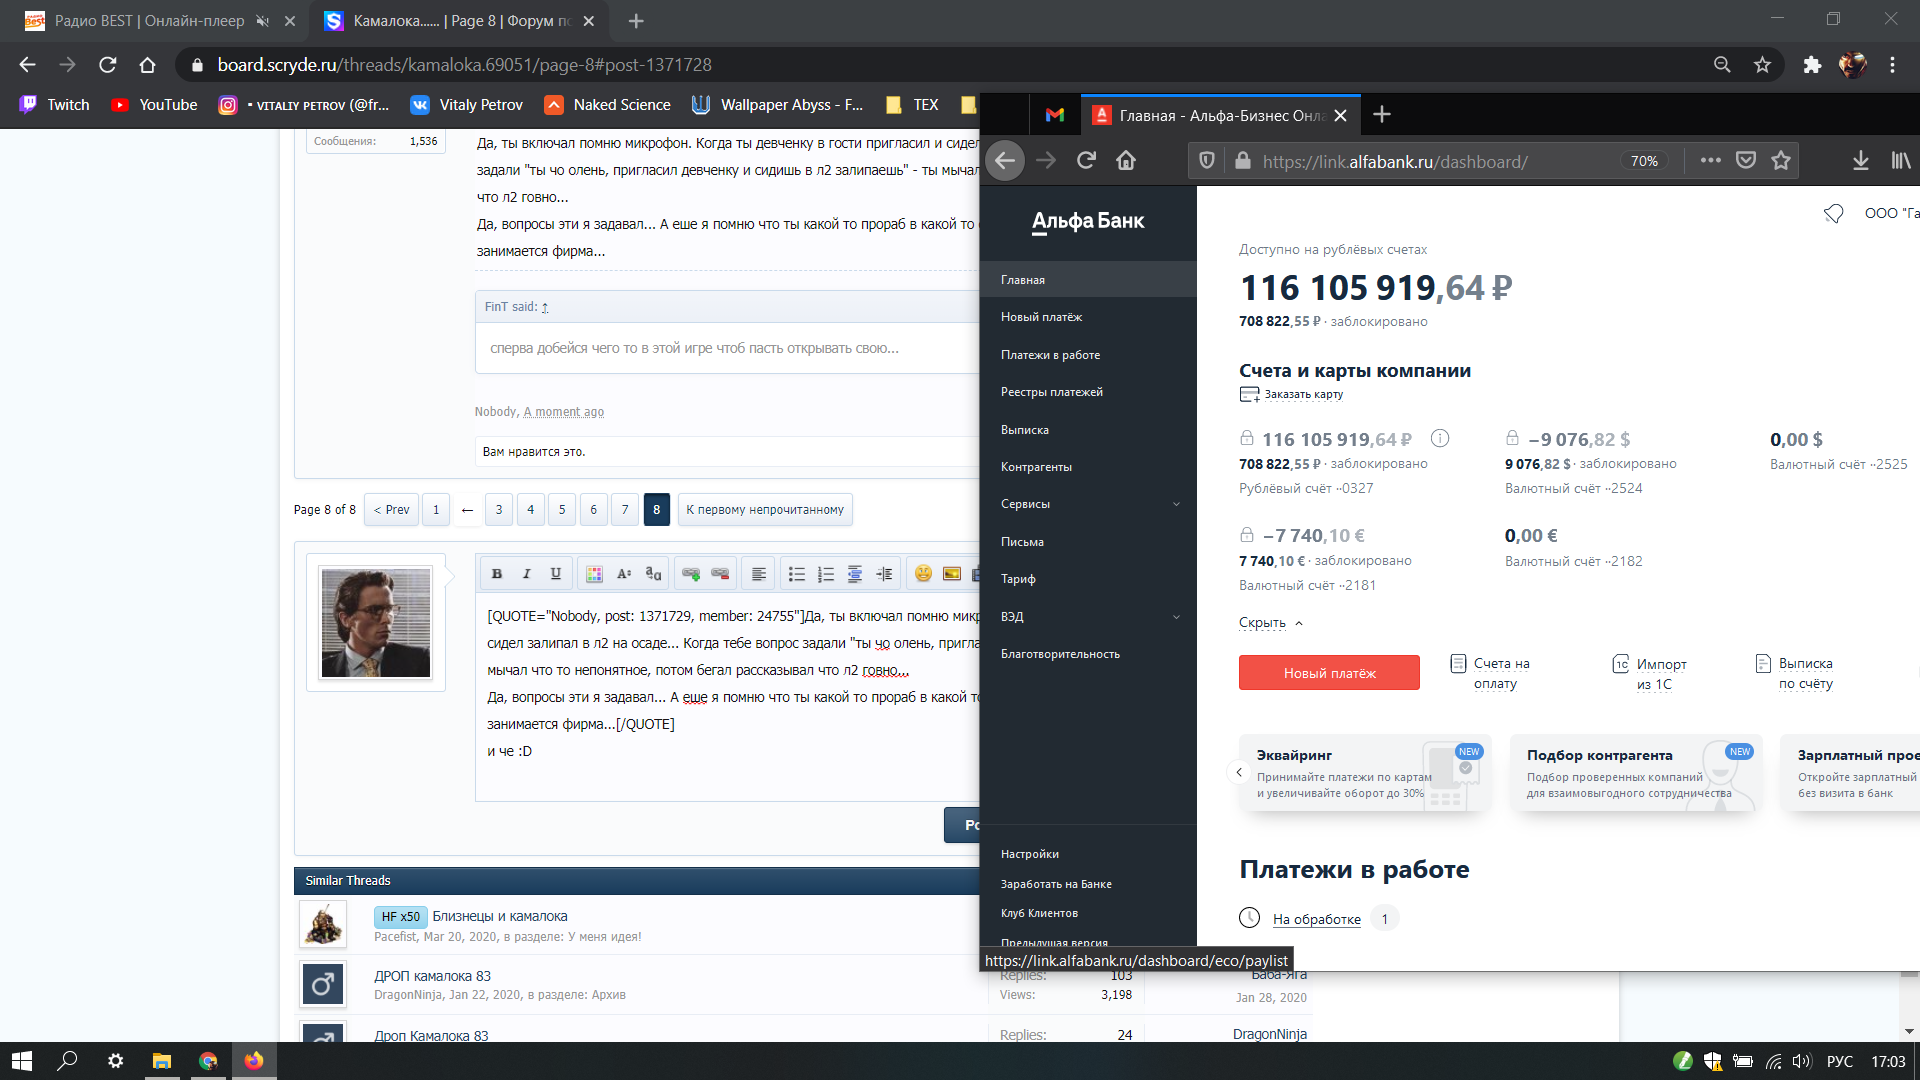1920x1080 pixels.
Task: Open the text color palette
Action: tap(594, 574)
